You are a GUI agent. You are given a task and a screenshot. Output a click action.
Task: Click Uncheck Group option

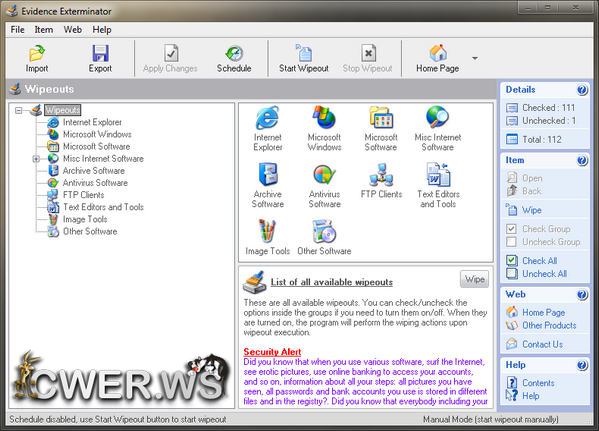click(x=543, y=242)
